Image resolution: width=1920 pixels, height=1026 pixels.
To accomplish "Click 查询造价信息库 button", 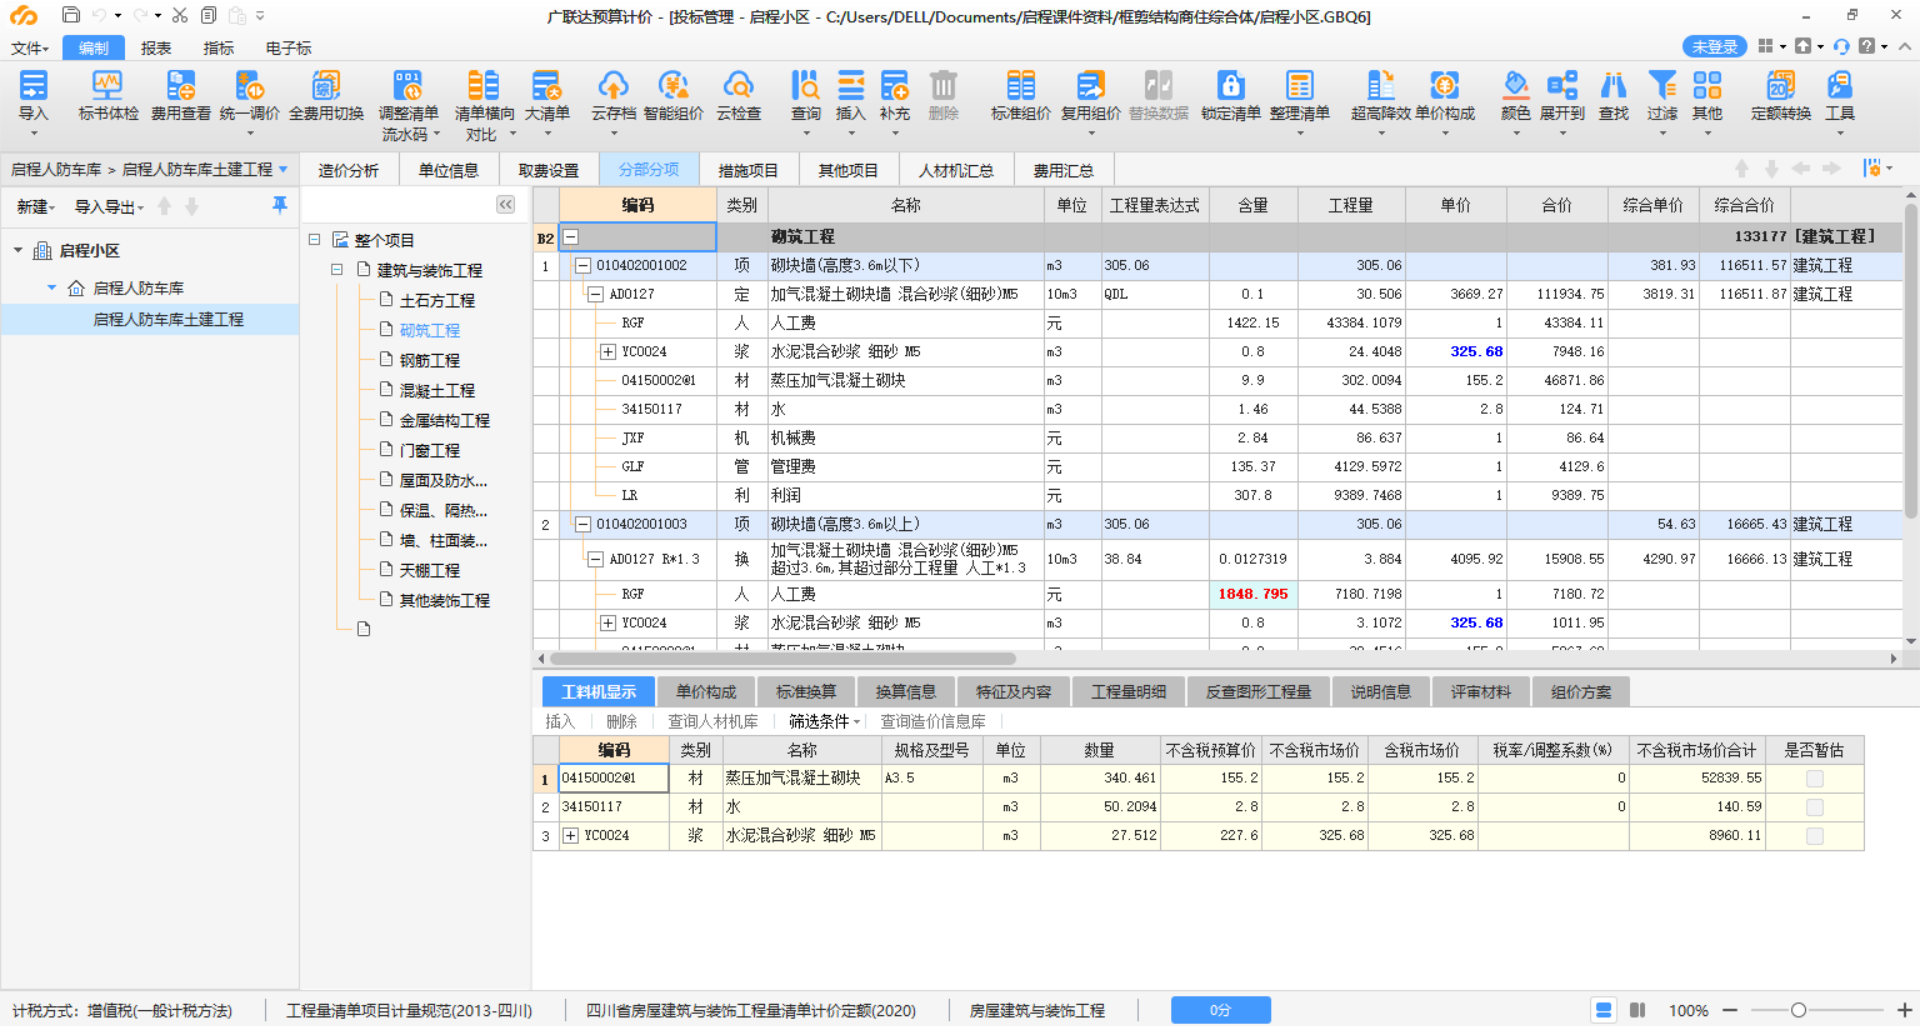I will point(933,721).
